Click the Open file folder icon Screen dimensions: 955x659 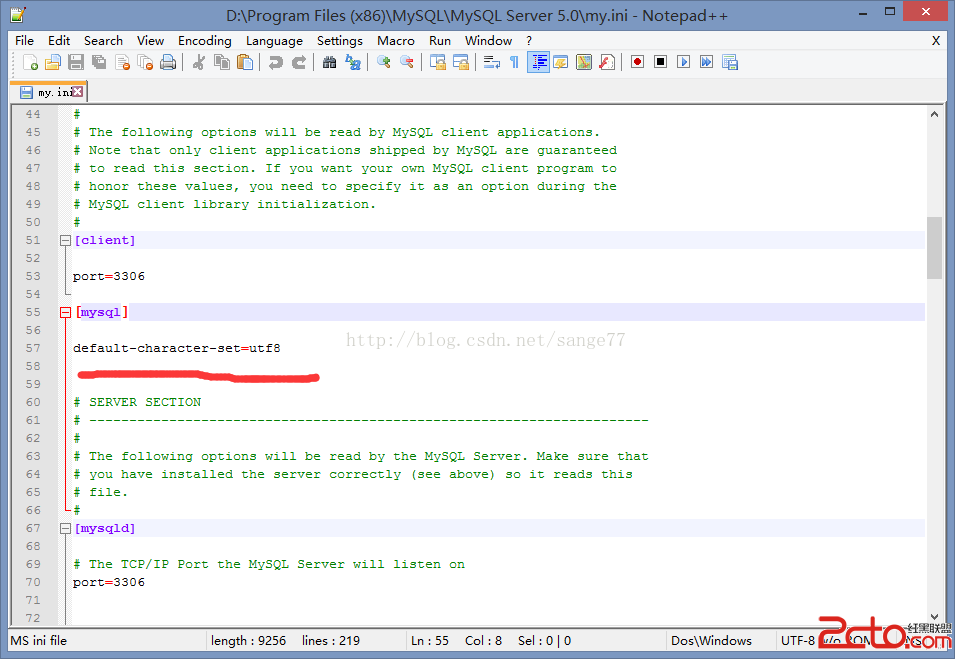point(53,62)
